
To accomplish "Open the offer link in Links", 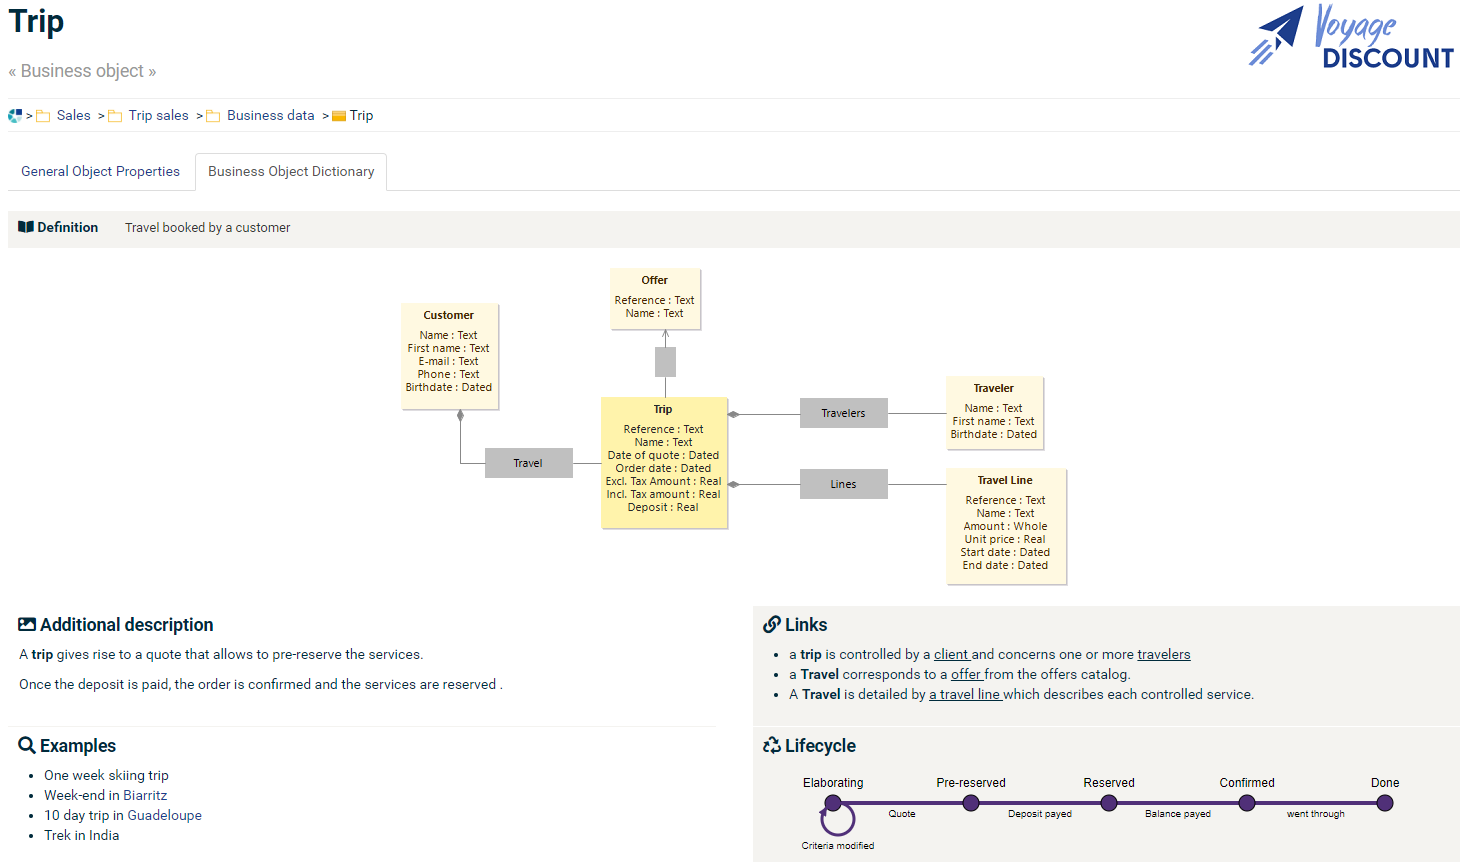I will point(966,675).
